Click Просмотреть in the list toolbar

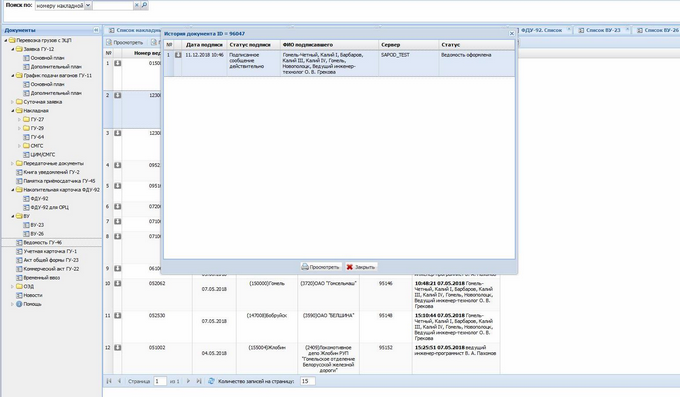coord(124,43)
